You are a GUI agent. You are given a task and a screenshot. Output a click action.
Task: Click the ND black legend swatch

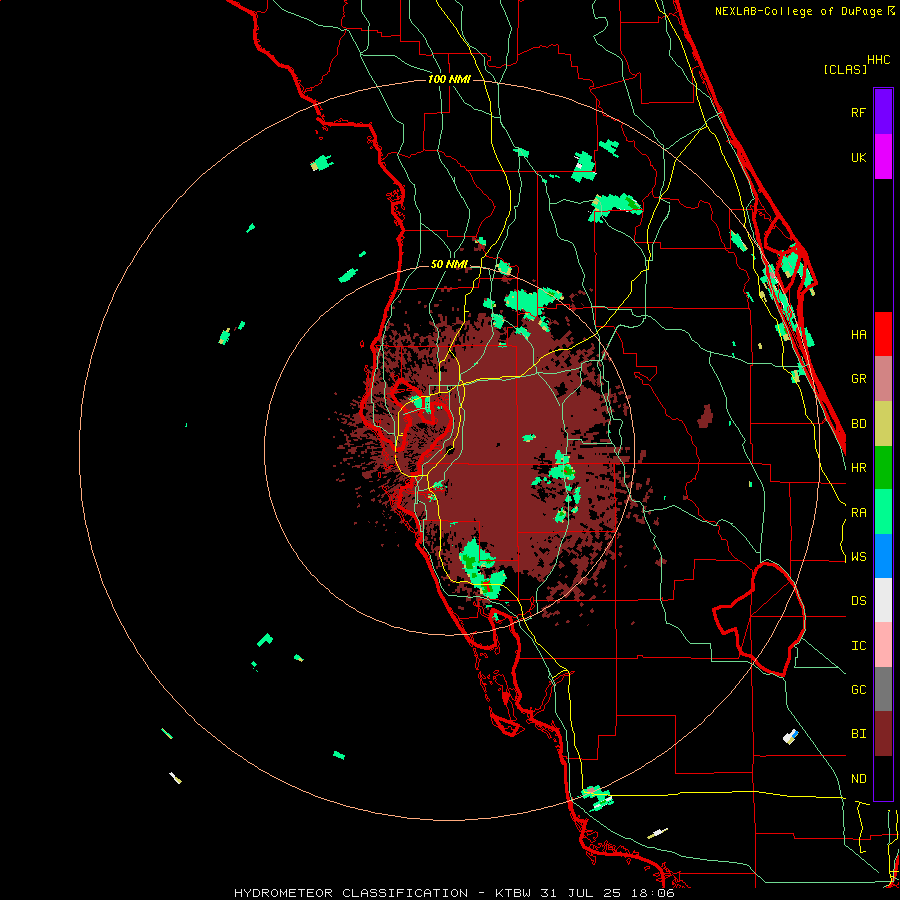883,778
